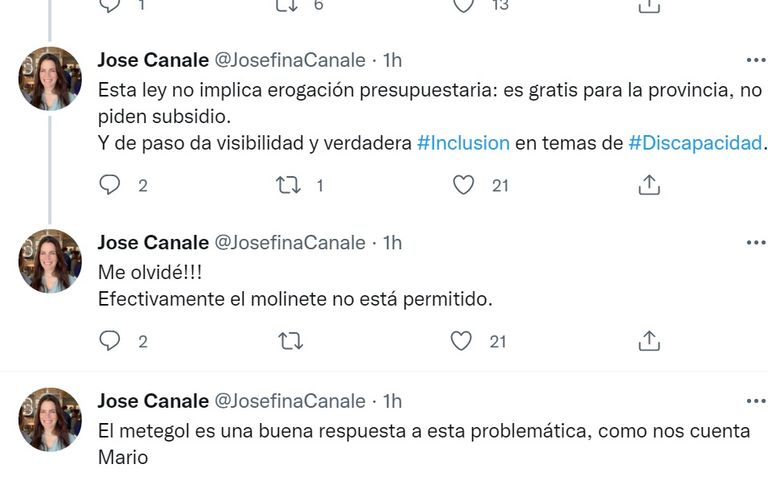The width and height of the screenshot is (768, 486).
Task: Reply to the erogación presupuestaria tweet
Action: click(x=110, y=185)
